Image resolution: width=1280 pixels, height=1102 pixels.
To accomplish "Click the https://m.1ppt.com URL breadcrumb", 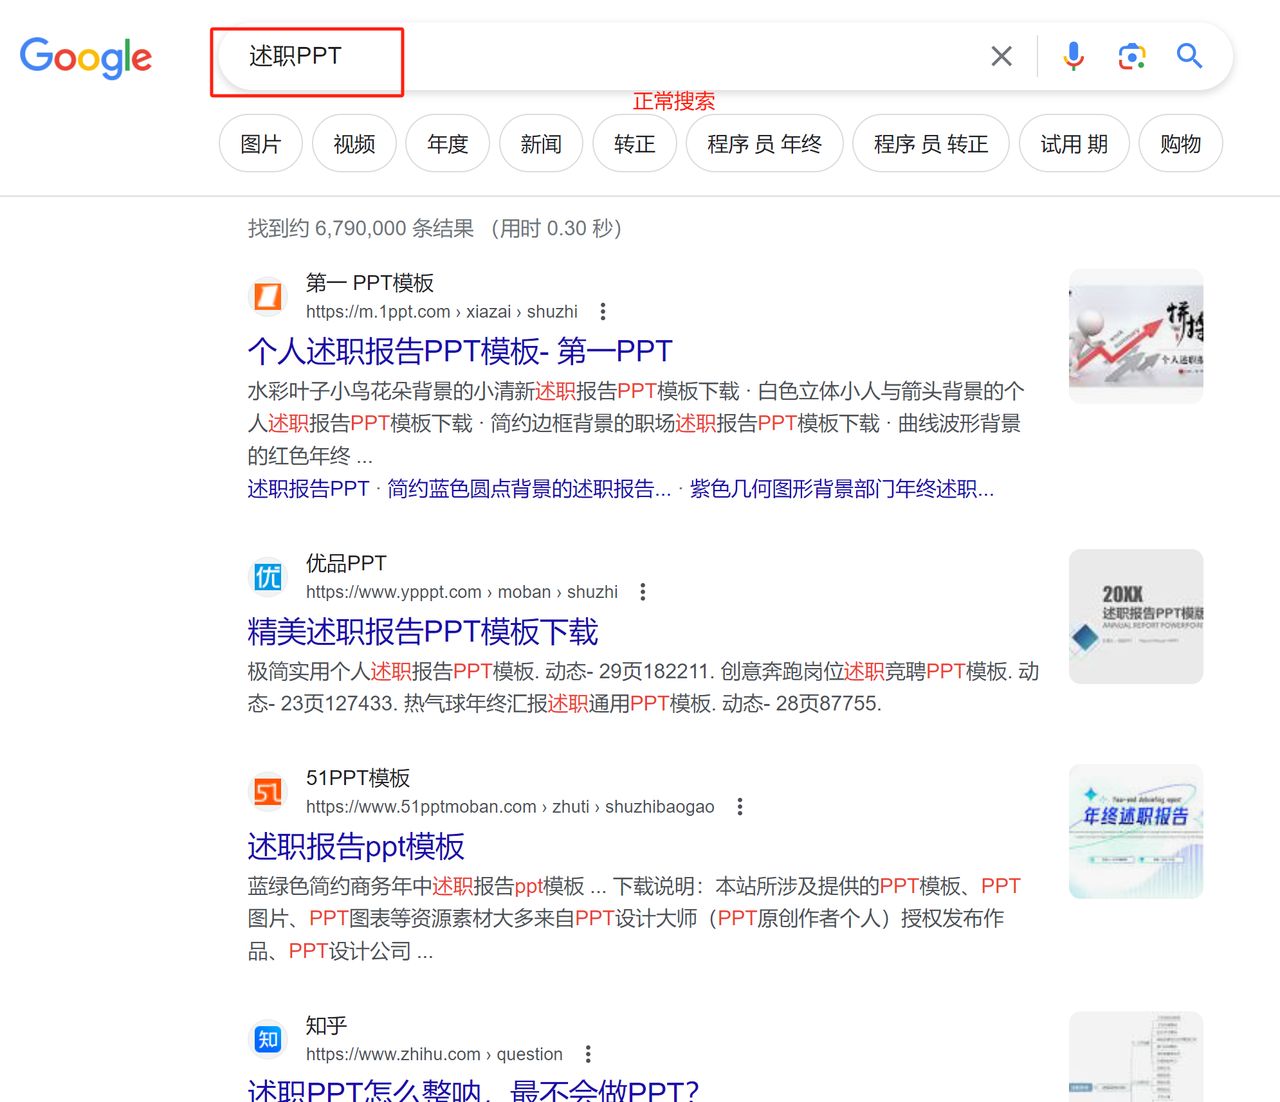I will pyautogui.click(x=442, y=312).
